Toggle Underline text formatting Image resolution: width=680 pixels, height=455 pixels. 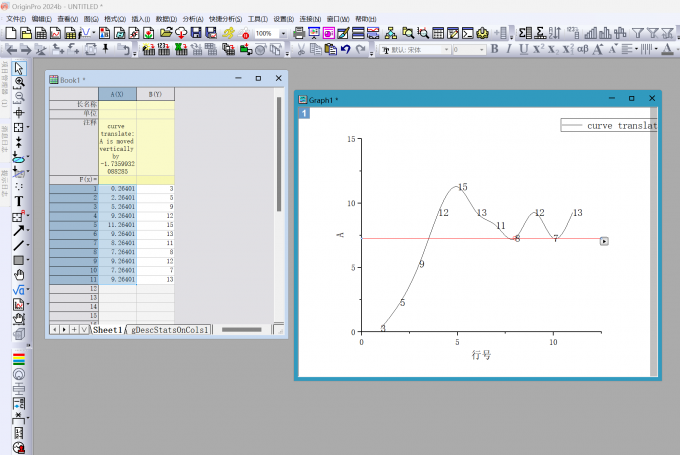pyautogui.click(x=523, y=49)
